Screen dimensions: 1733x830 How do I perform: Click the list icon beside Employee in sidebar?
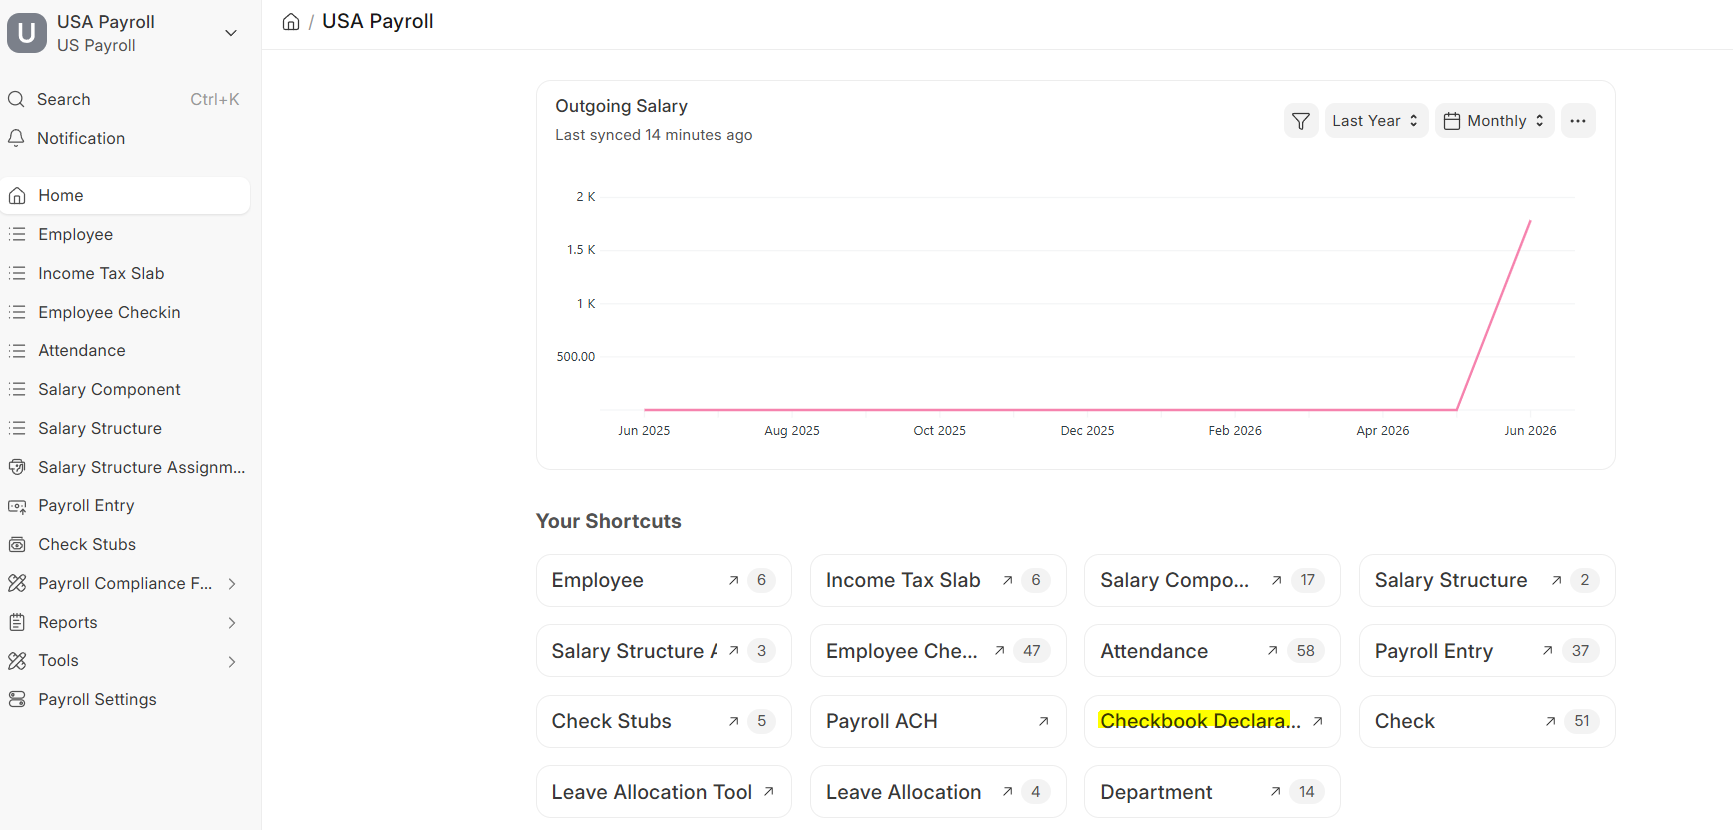[17, 234]
